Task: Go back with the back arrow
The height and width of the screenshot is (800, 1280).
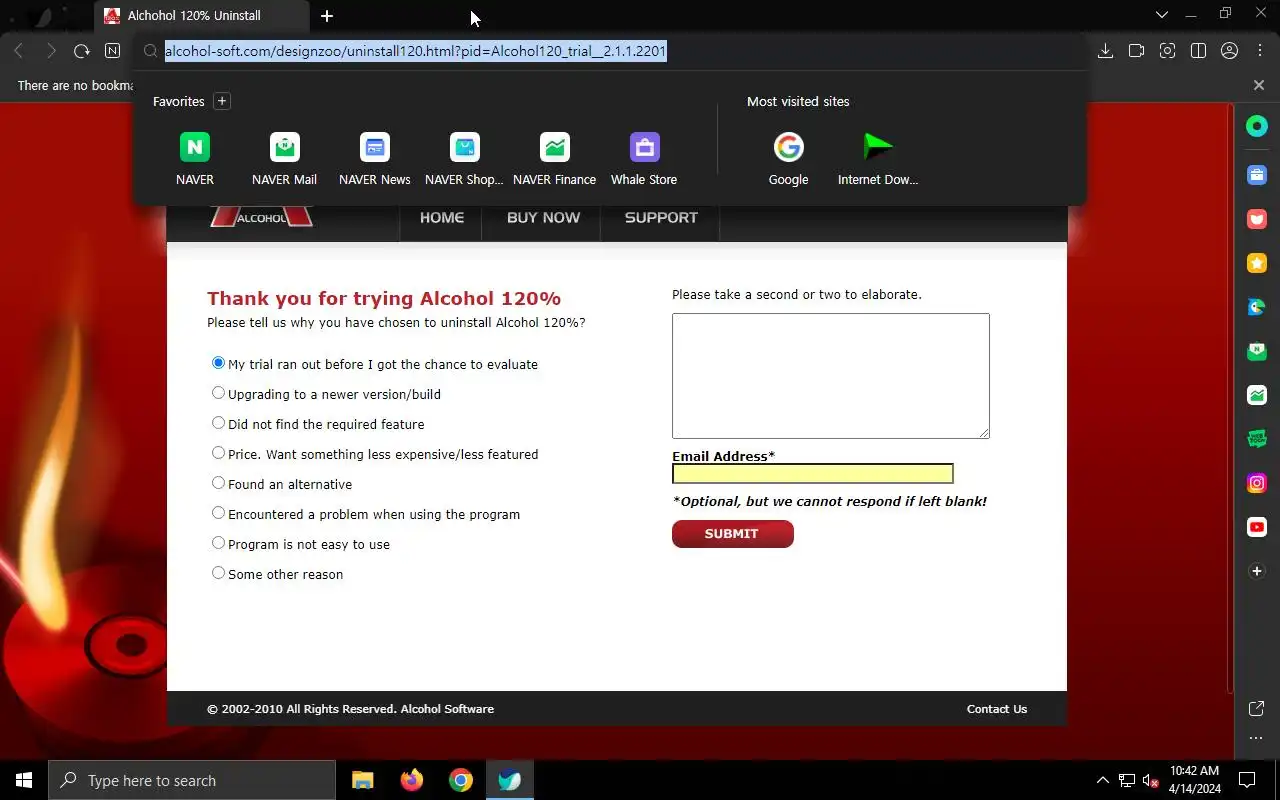Action: 18,51
